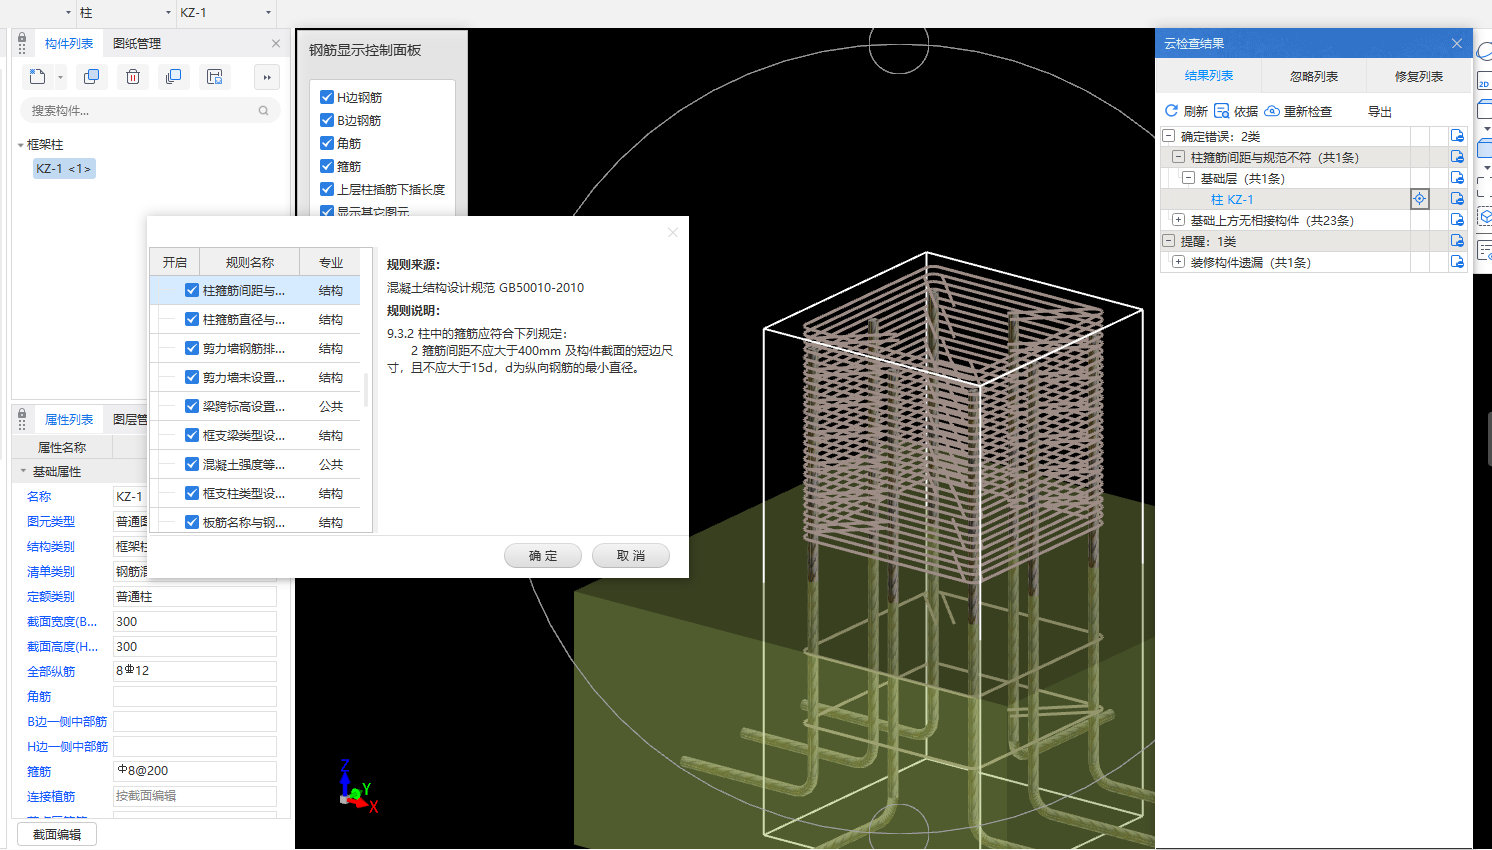Toggle 角筋 checkbox
The width and height of the screenshot is (1492, 850).
coord(327,143)
